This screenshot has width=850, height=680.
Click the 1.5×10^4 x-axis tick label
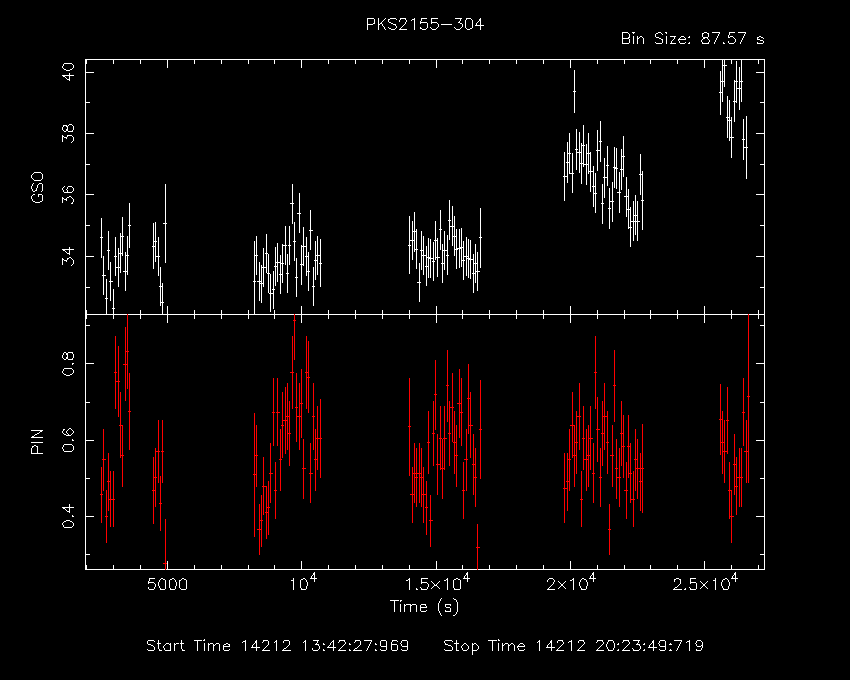tap(437, 582)
